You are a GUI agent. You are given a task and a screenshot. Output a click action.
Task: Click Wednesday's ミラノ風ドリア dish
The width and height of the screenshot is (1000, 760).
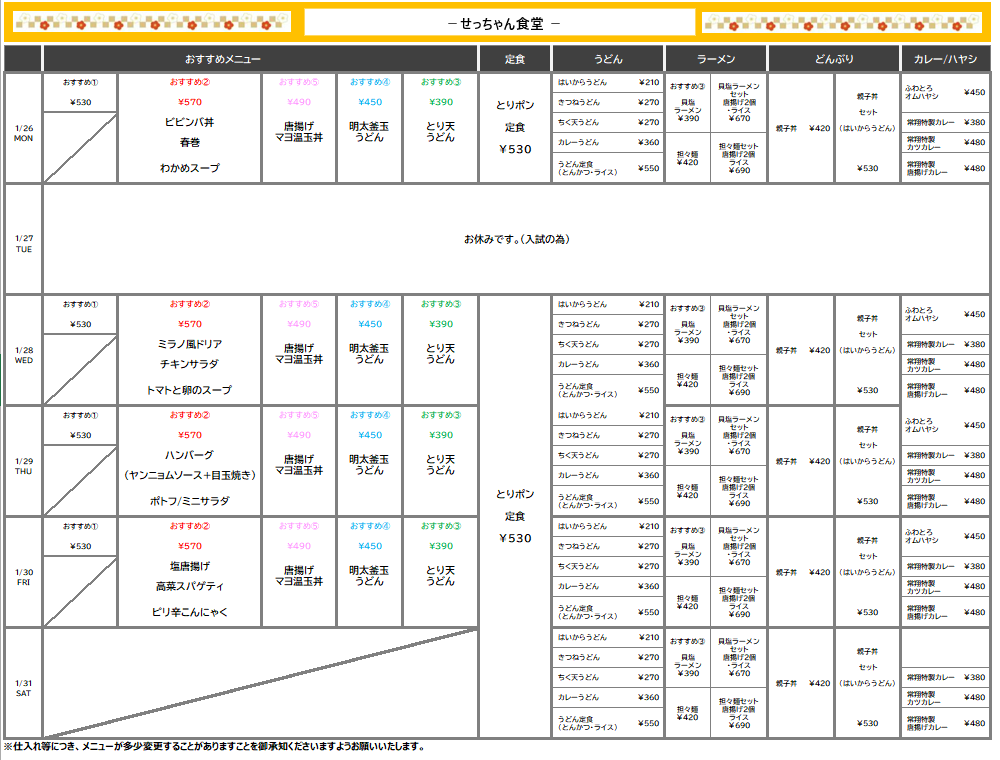[189, 344]
